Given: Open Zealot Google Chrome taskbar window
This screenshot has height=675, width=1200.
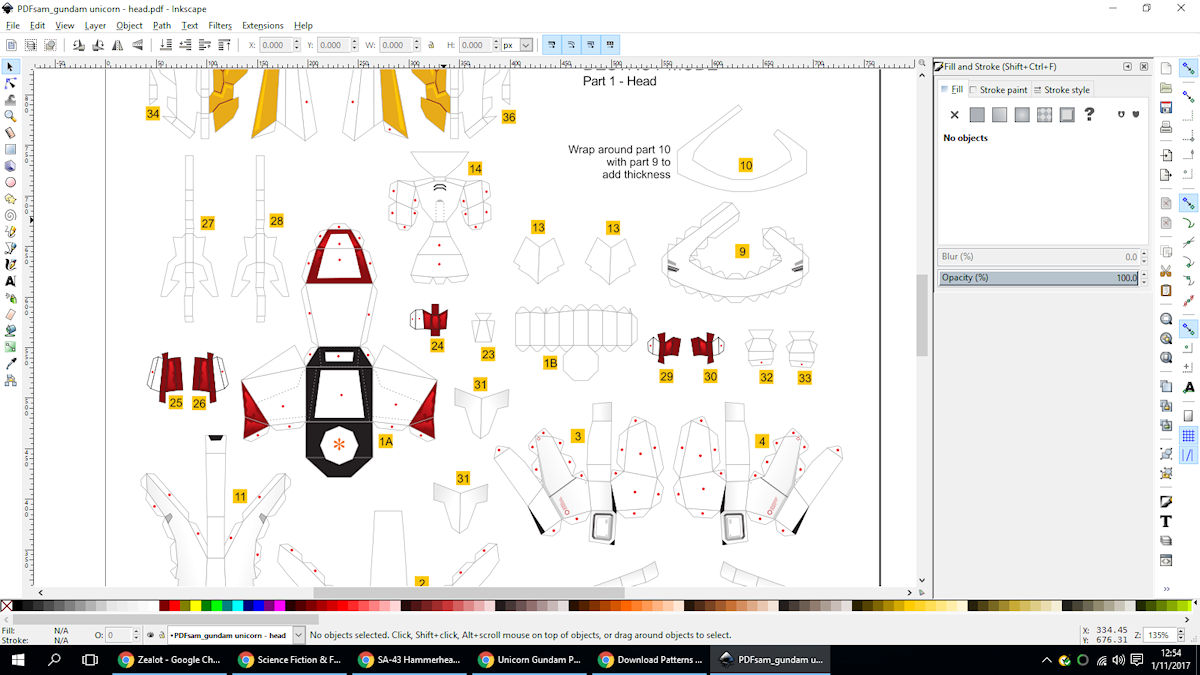Looking at the screenshot, I should tap(170, 660).
